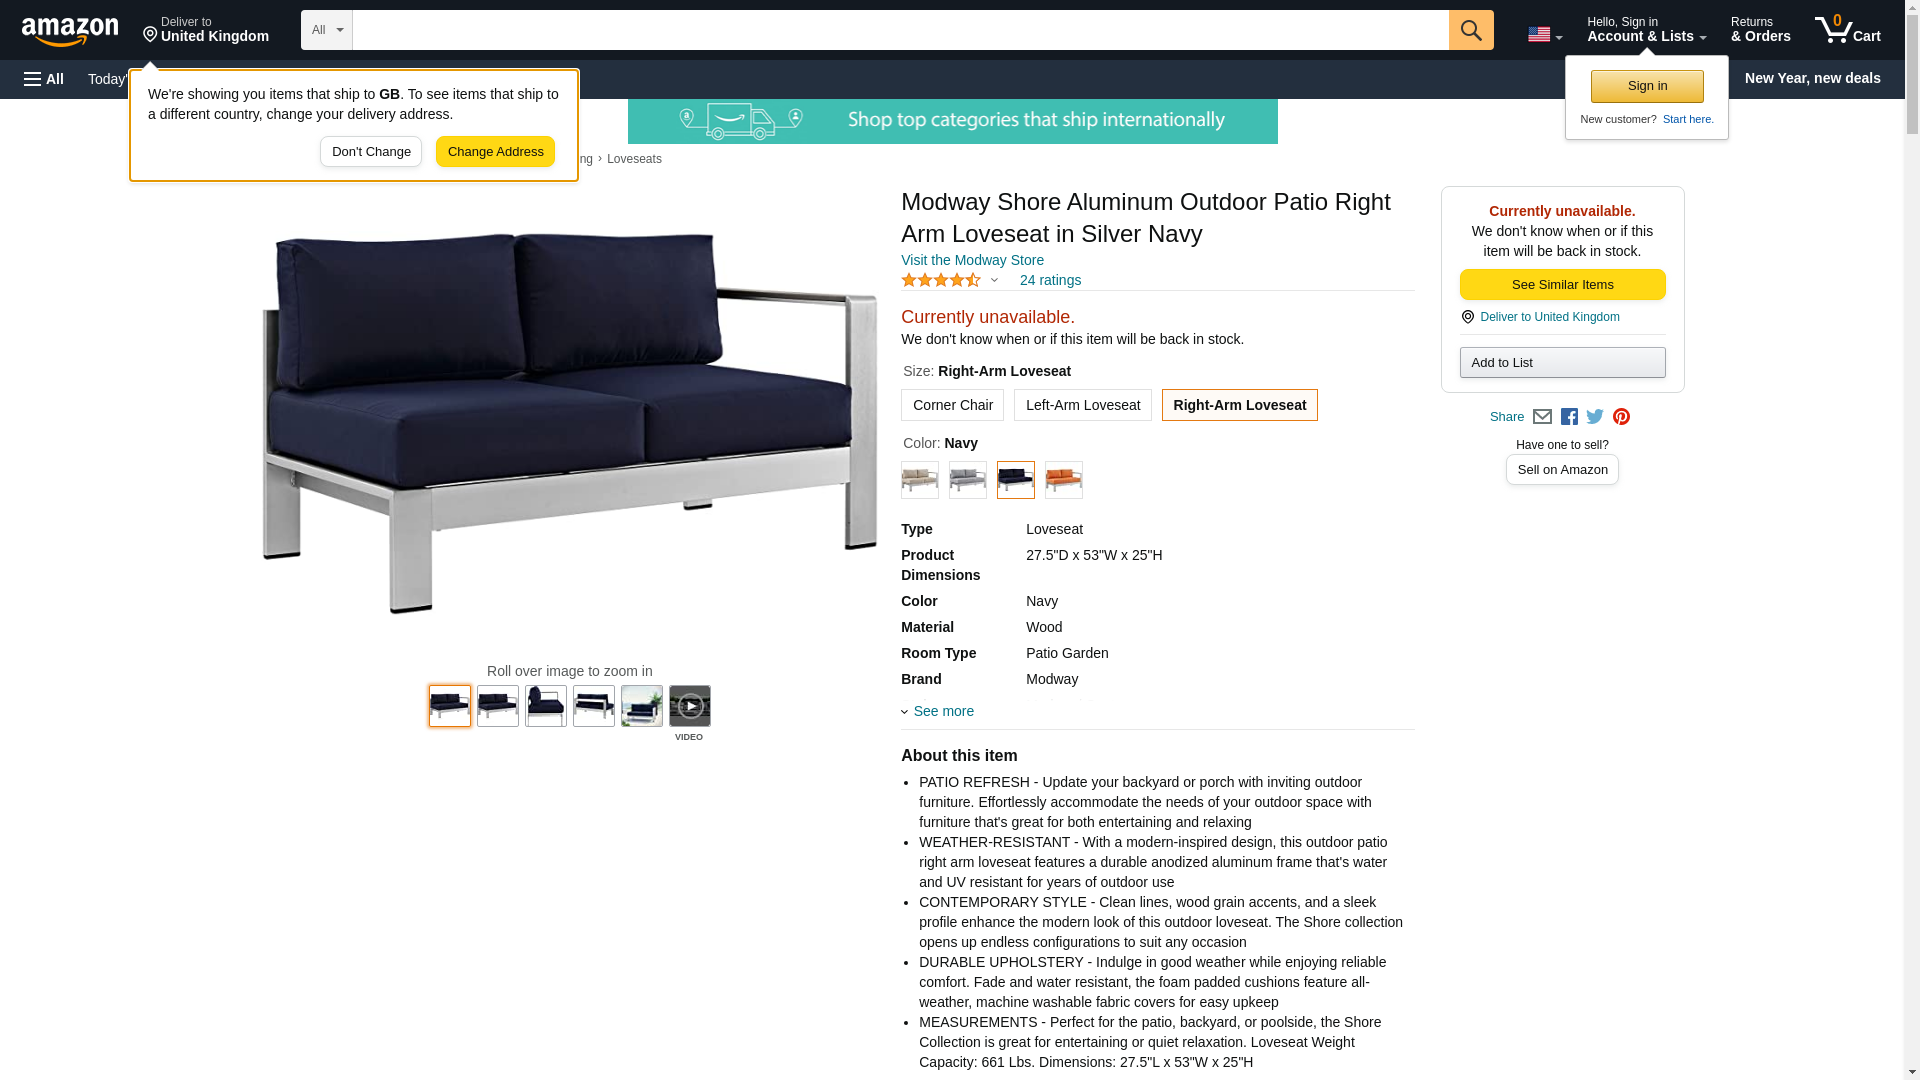Select the Corner Chair size option

(x=952, y=405)
